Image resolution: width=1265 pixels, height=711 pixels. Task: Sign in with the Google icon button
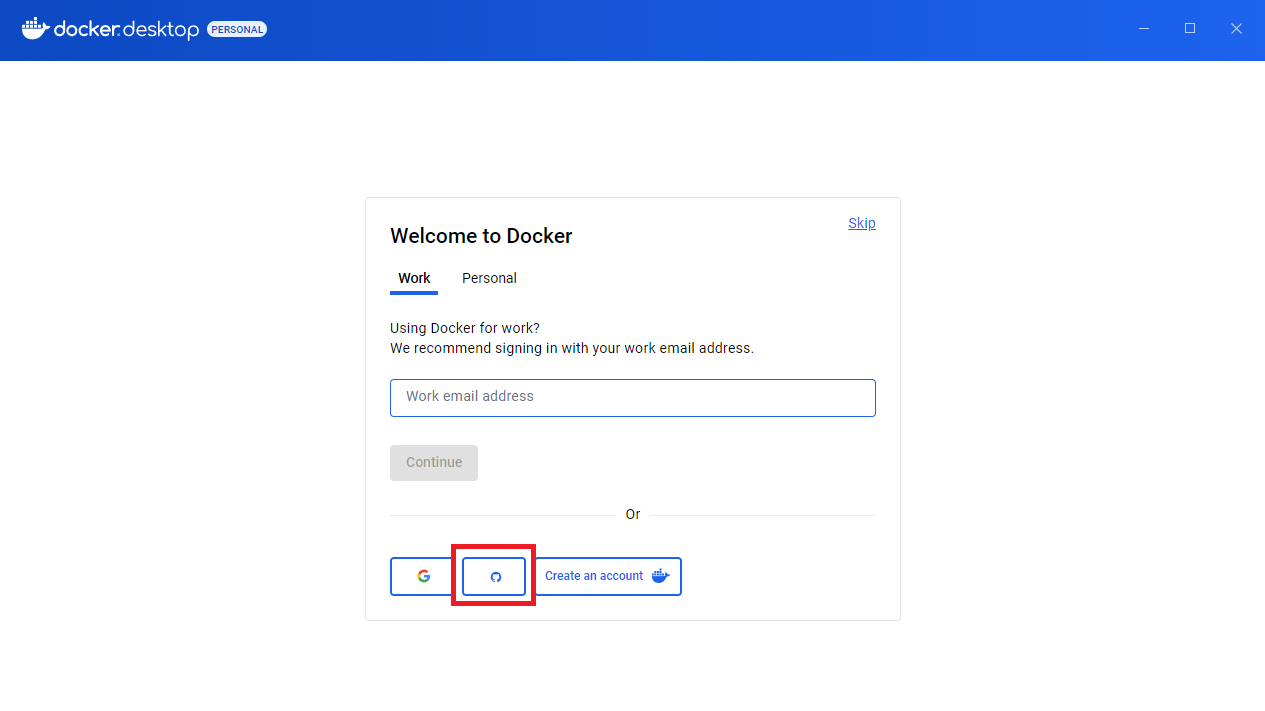423,576
